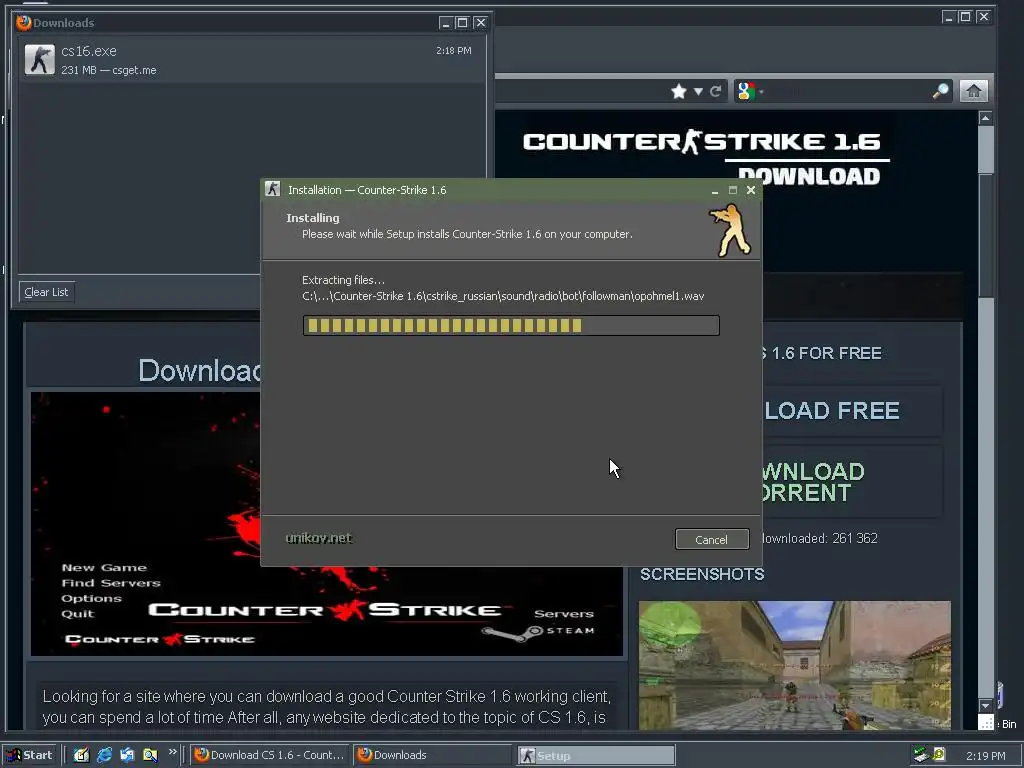Click the Counter-Strike icon in installer title bar
This screenshot has width=1024, height=768.
tap(273, 189)
